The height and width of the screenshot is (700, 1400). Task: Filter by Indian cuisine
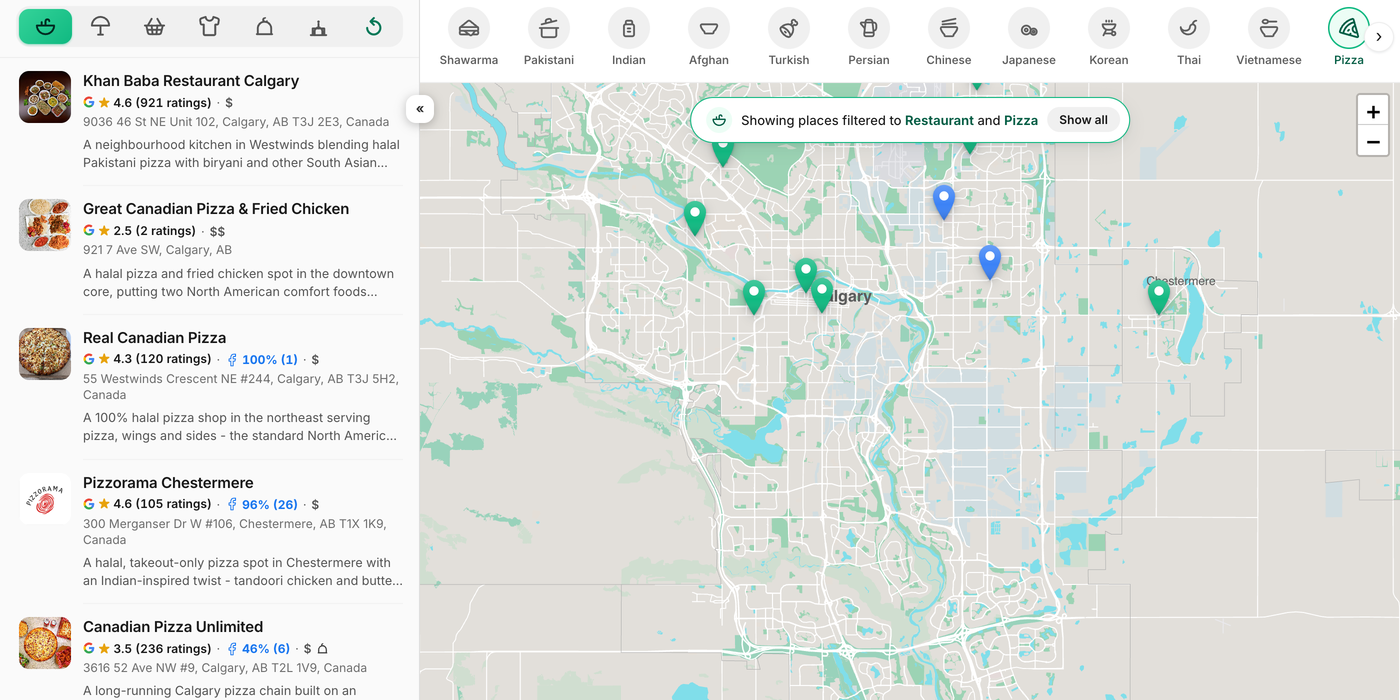629,38
